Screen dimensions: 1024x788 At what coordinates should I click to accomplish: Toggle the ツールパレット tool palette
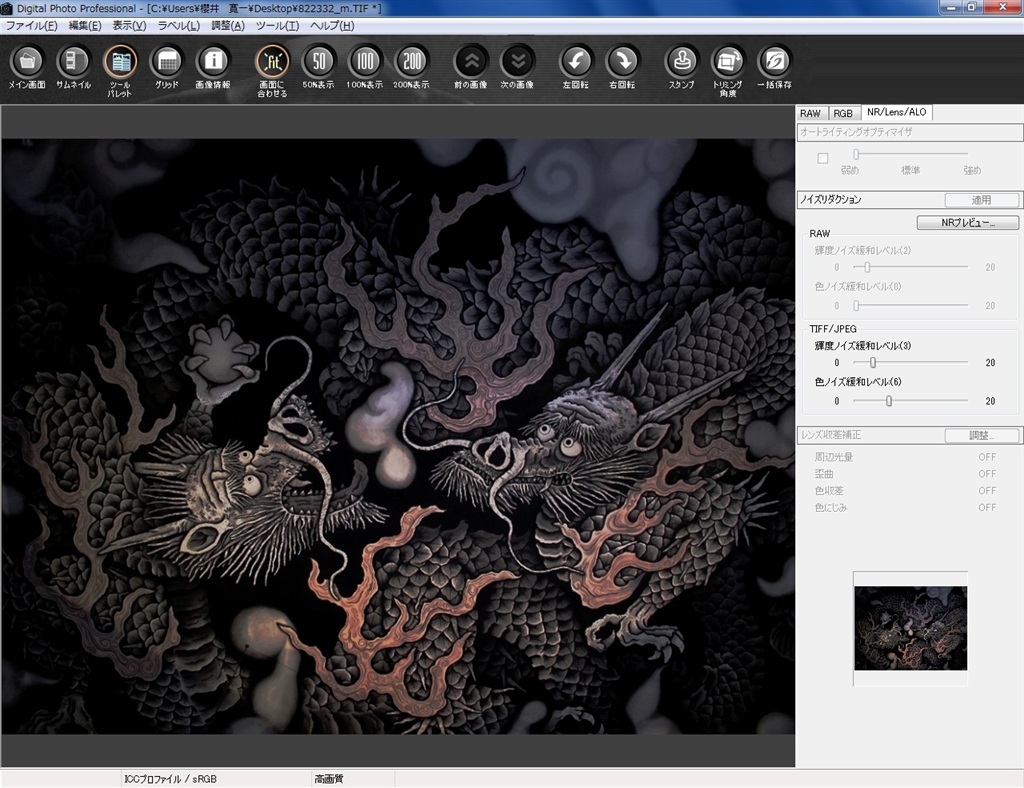(120, 71)
